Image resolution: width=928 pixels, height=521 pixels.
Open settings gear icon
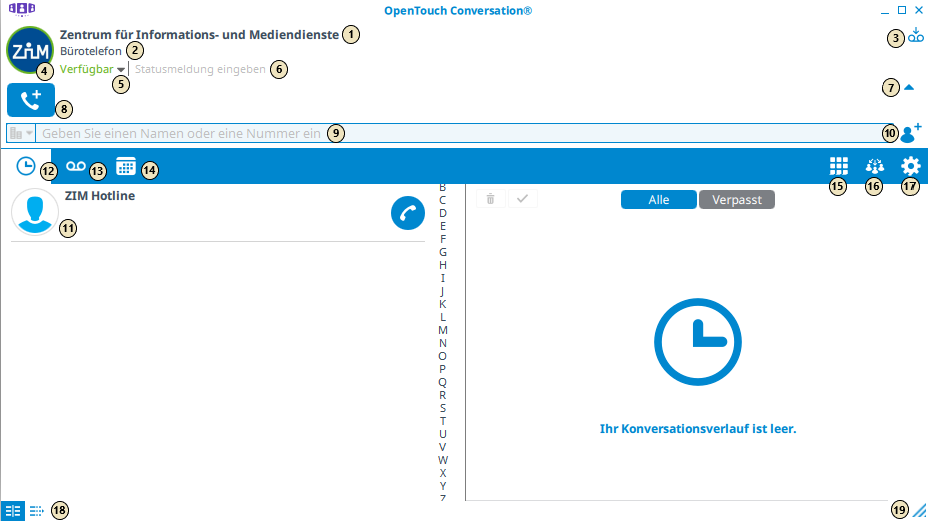click(x=910, y=167)
